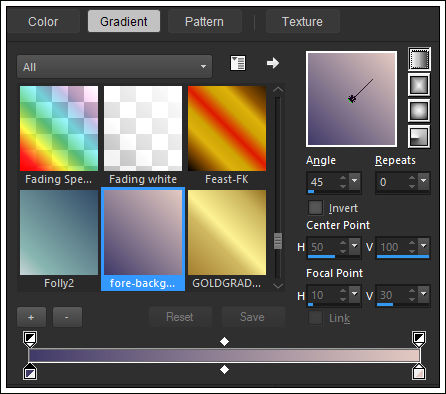The image size is (446, 394).
Task: Open Center Point H dropdown arrow
Action: (x=354, y=246)
